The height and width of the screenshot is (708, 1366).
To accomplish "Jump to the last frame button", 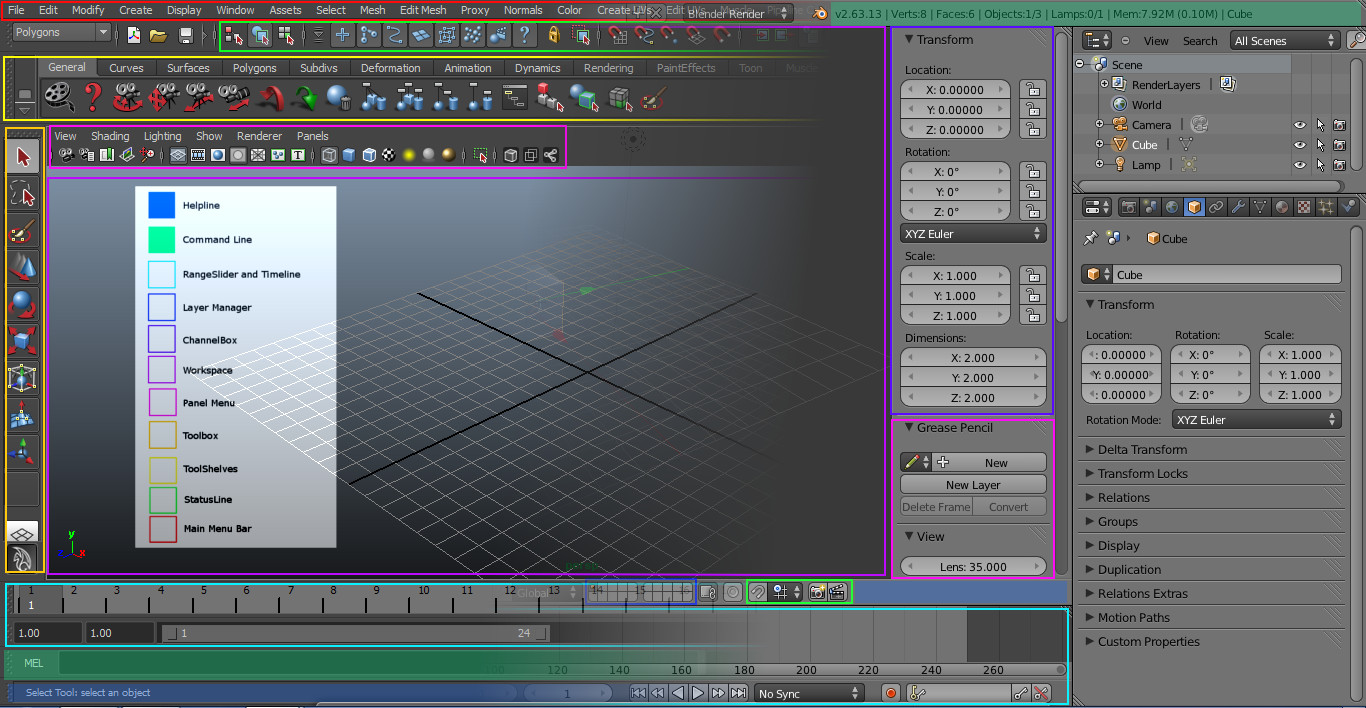I will [x=738, y=693].
